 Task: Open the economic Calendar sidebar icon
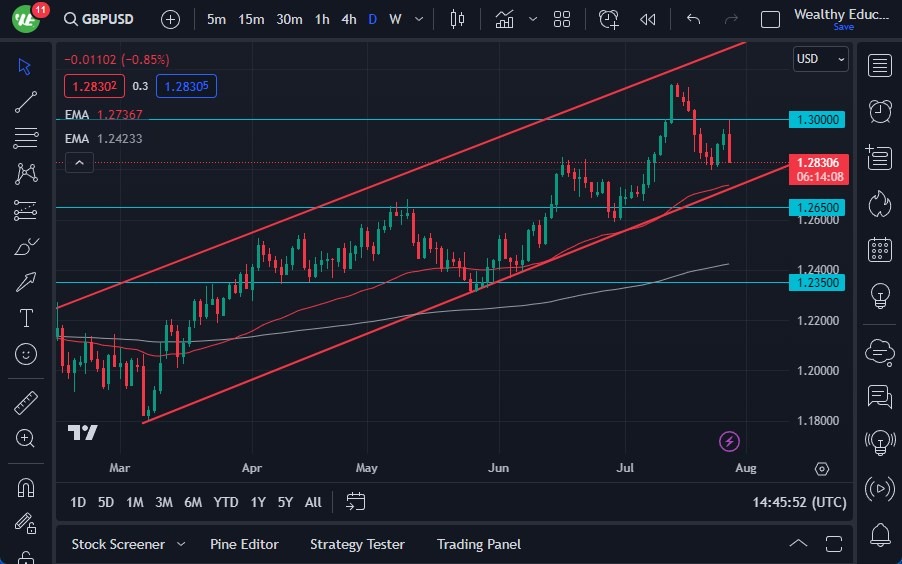point(880,249)
